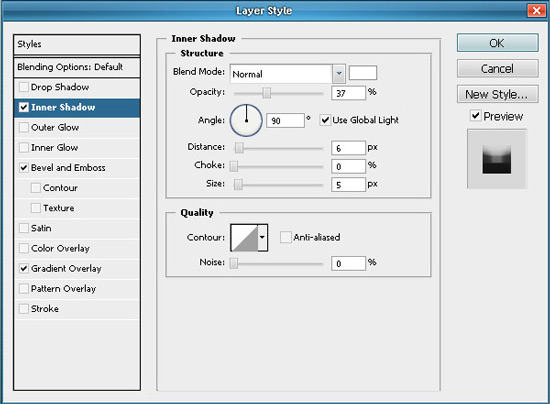Toggle Use Global Light checkbox
Image resolution: width=550 pixels, height=404 pixels.
(x=325, y=120)
